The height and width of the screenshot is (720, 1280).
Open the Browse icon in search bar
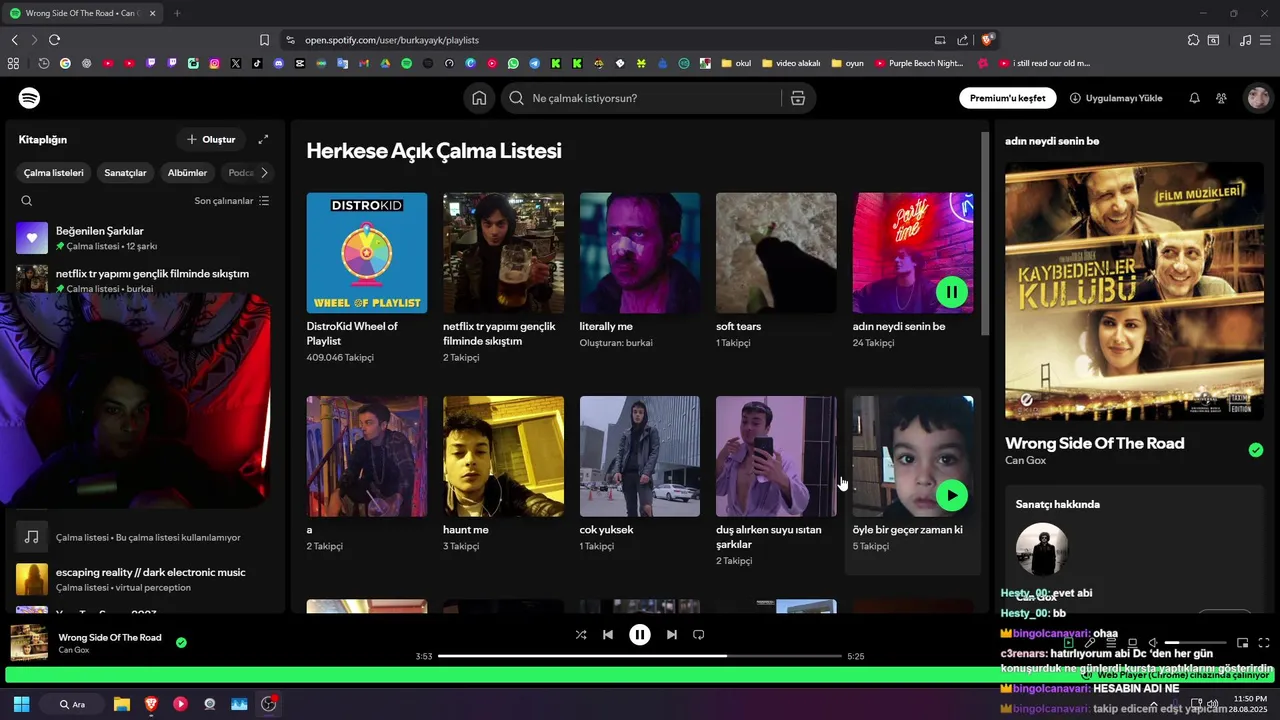pyautogui.click(x=798, y=98)
